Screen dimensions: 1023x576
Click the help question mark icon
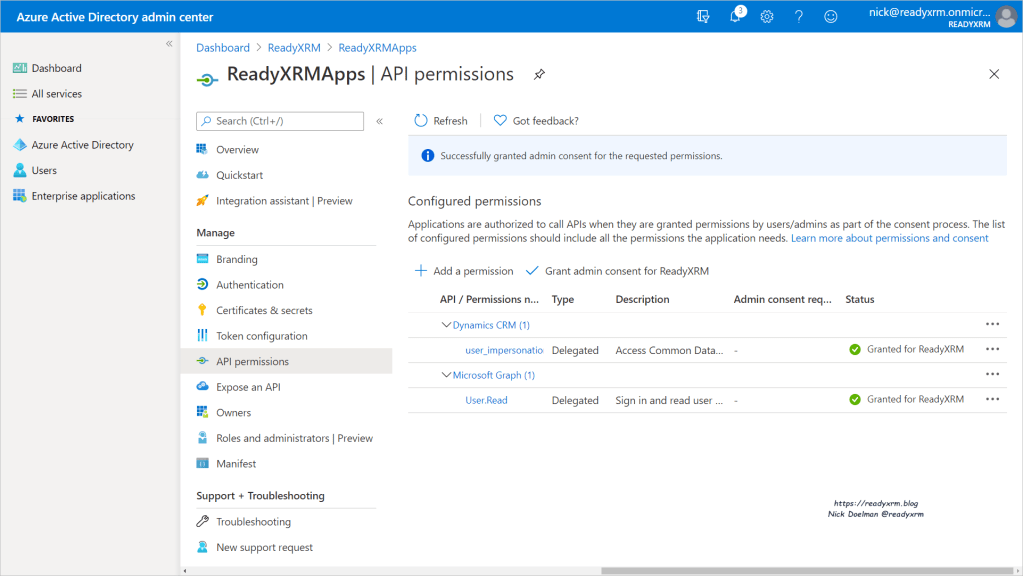click(x=799, y=16)
